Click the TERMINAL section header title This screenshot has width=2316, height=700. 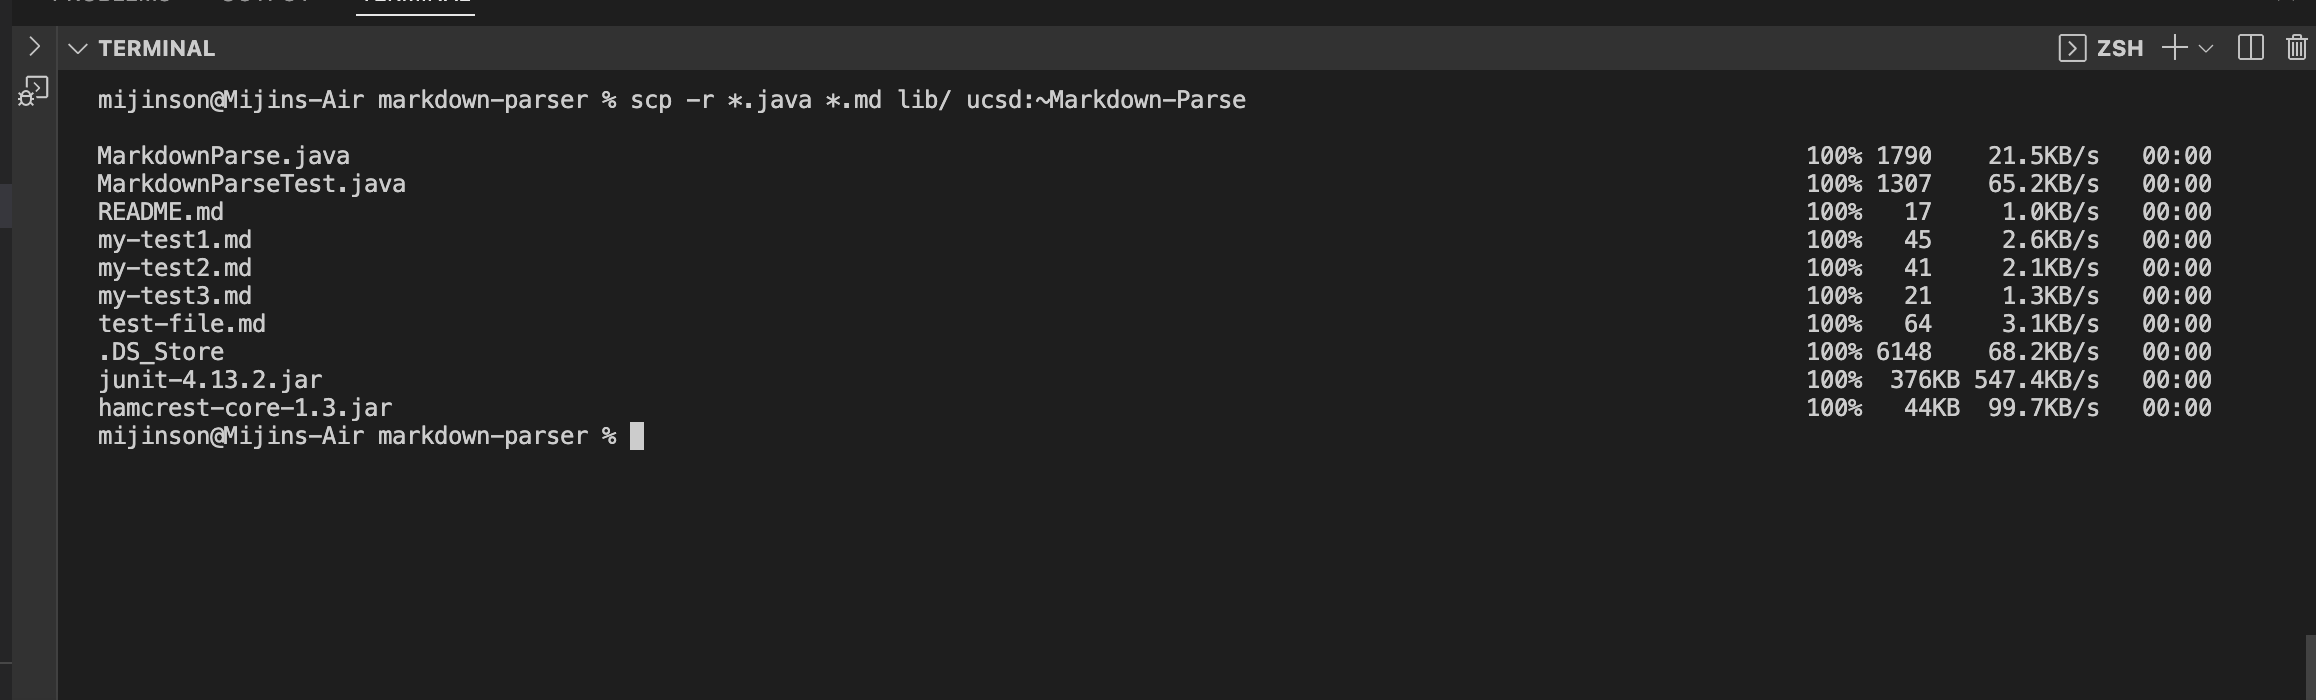tap(157, 48)
